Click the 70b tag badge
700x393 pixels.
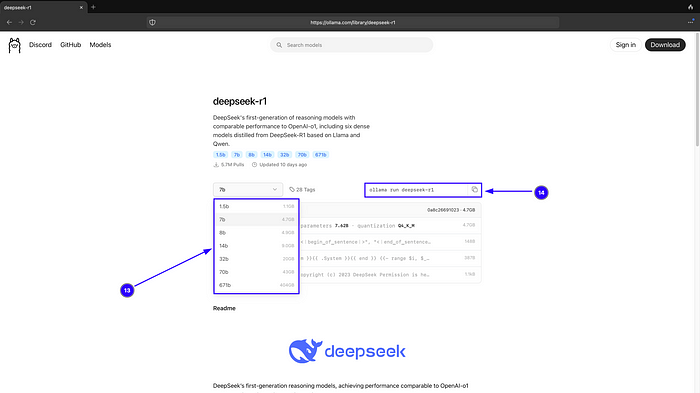302,155
